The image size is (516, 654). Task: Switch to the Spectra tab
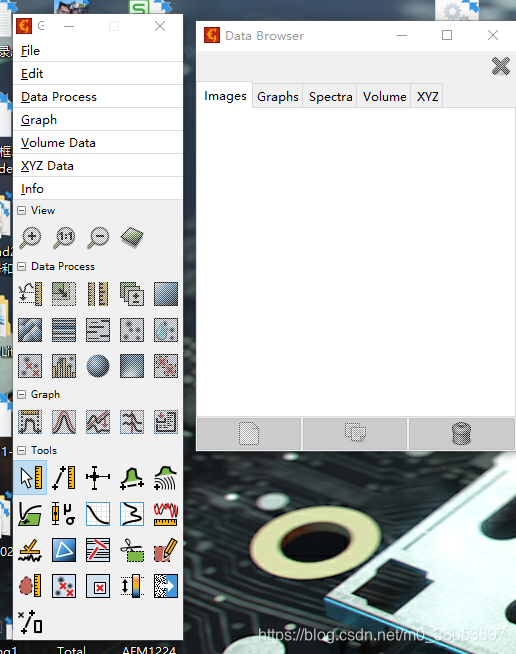[x=330, y=97]
